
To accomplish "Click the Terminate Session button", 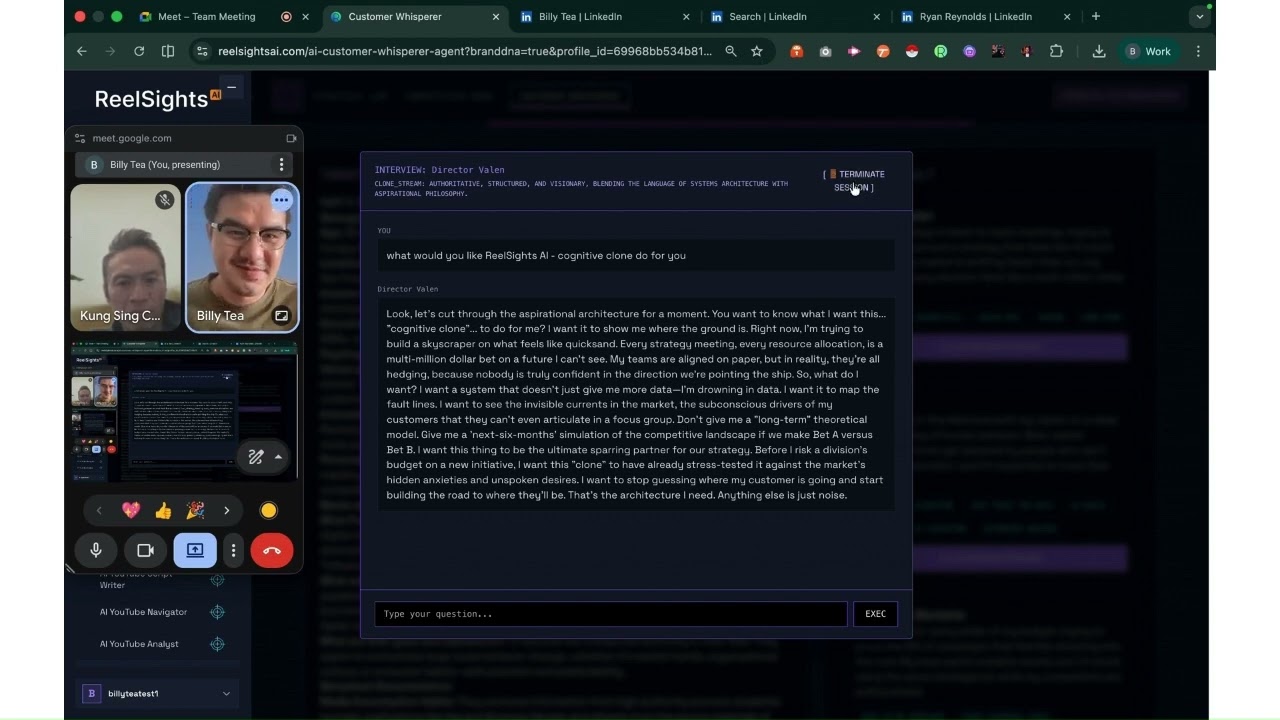I will [854, 181].
